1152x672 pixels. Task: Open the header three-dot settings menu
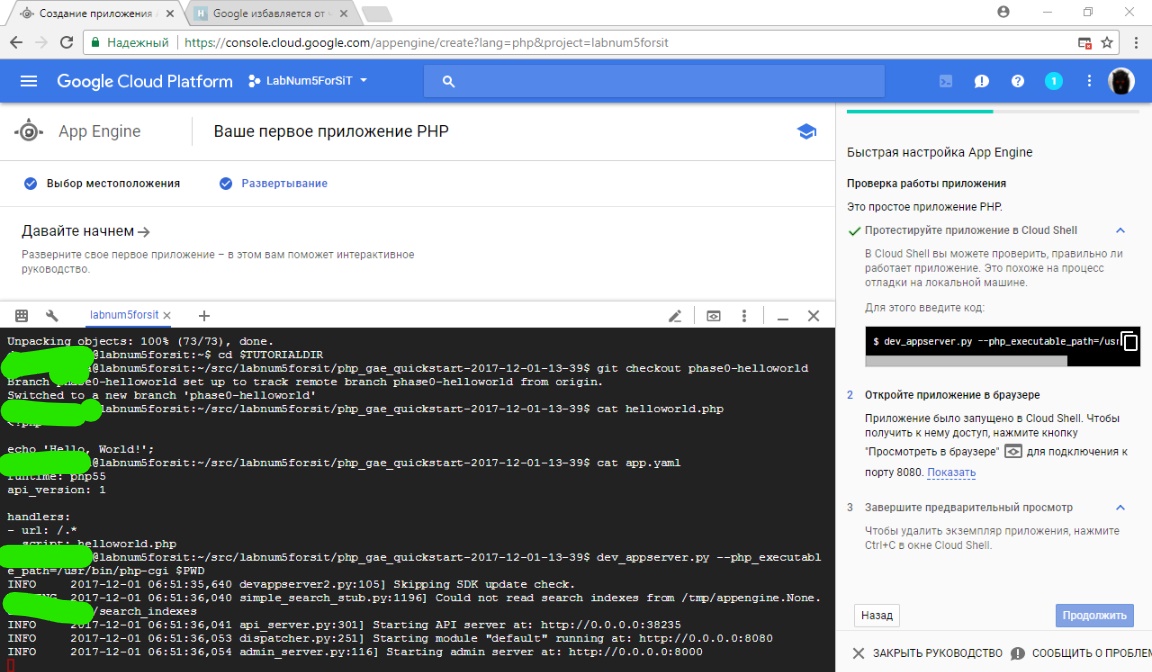[x=1089, y=81]
